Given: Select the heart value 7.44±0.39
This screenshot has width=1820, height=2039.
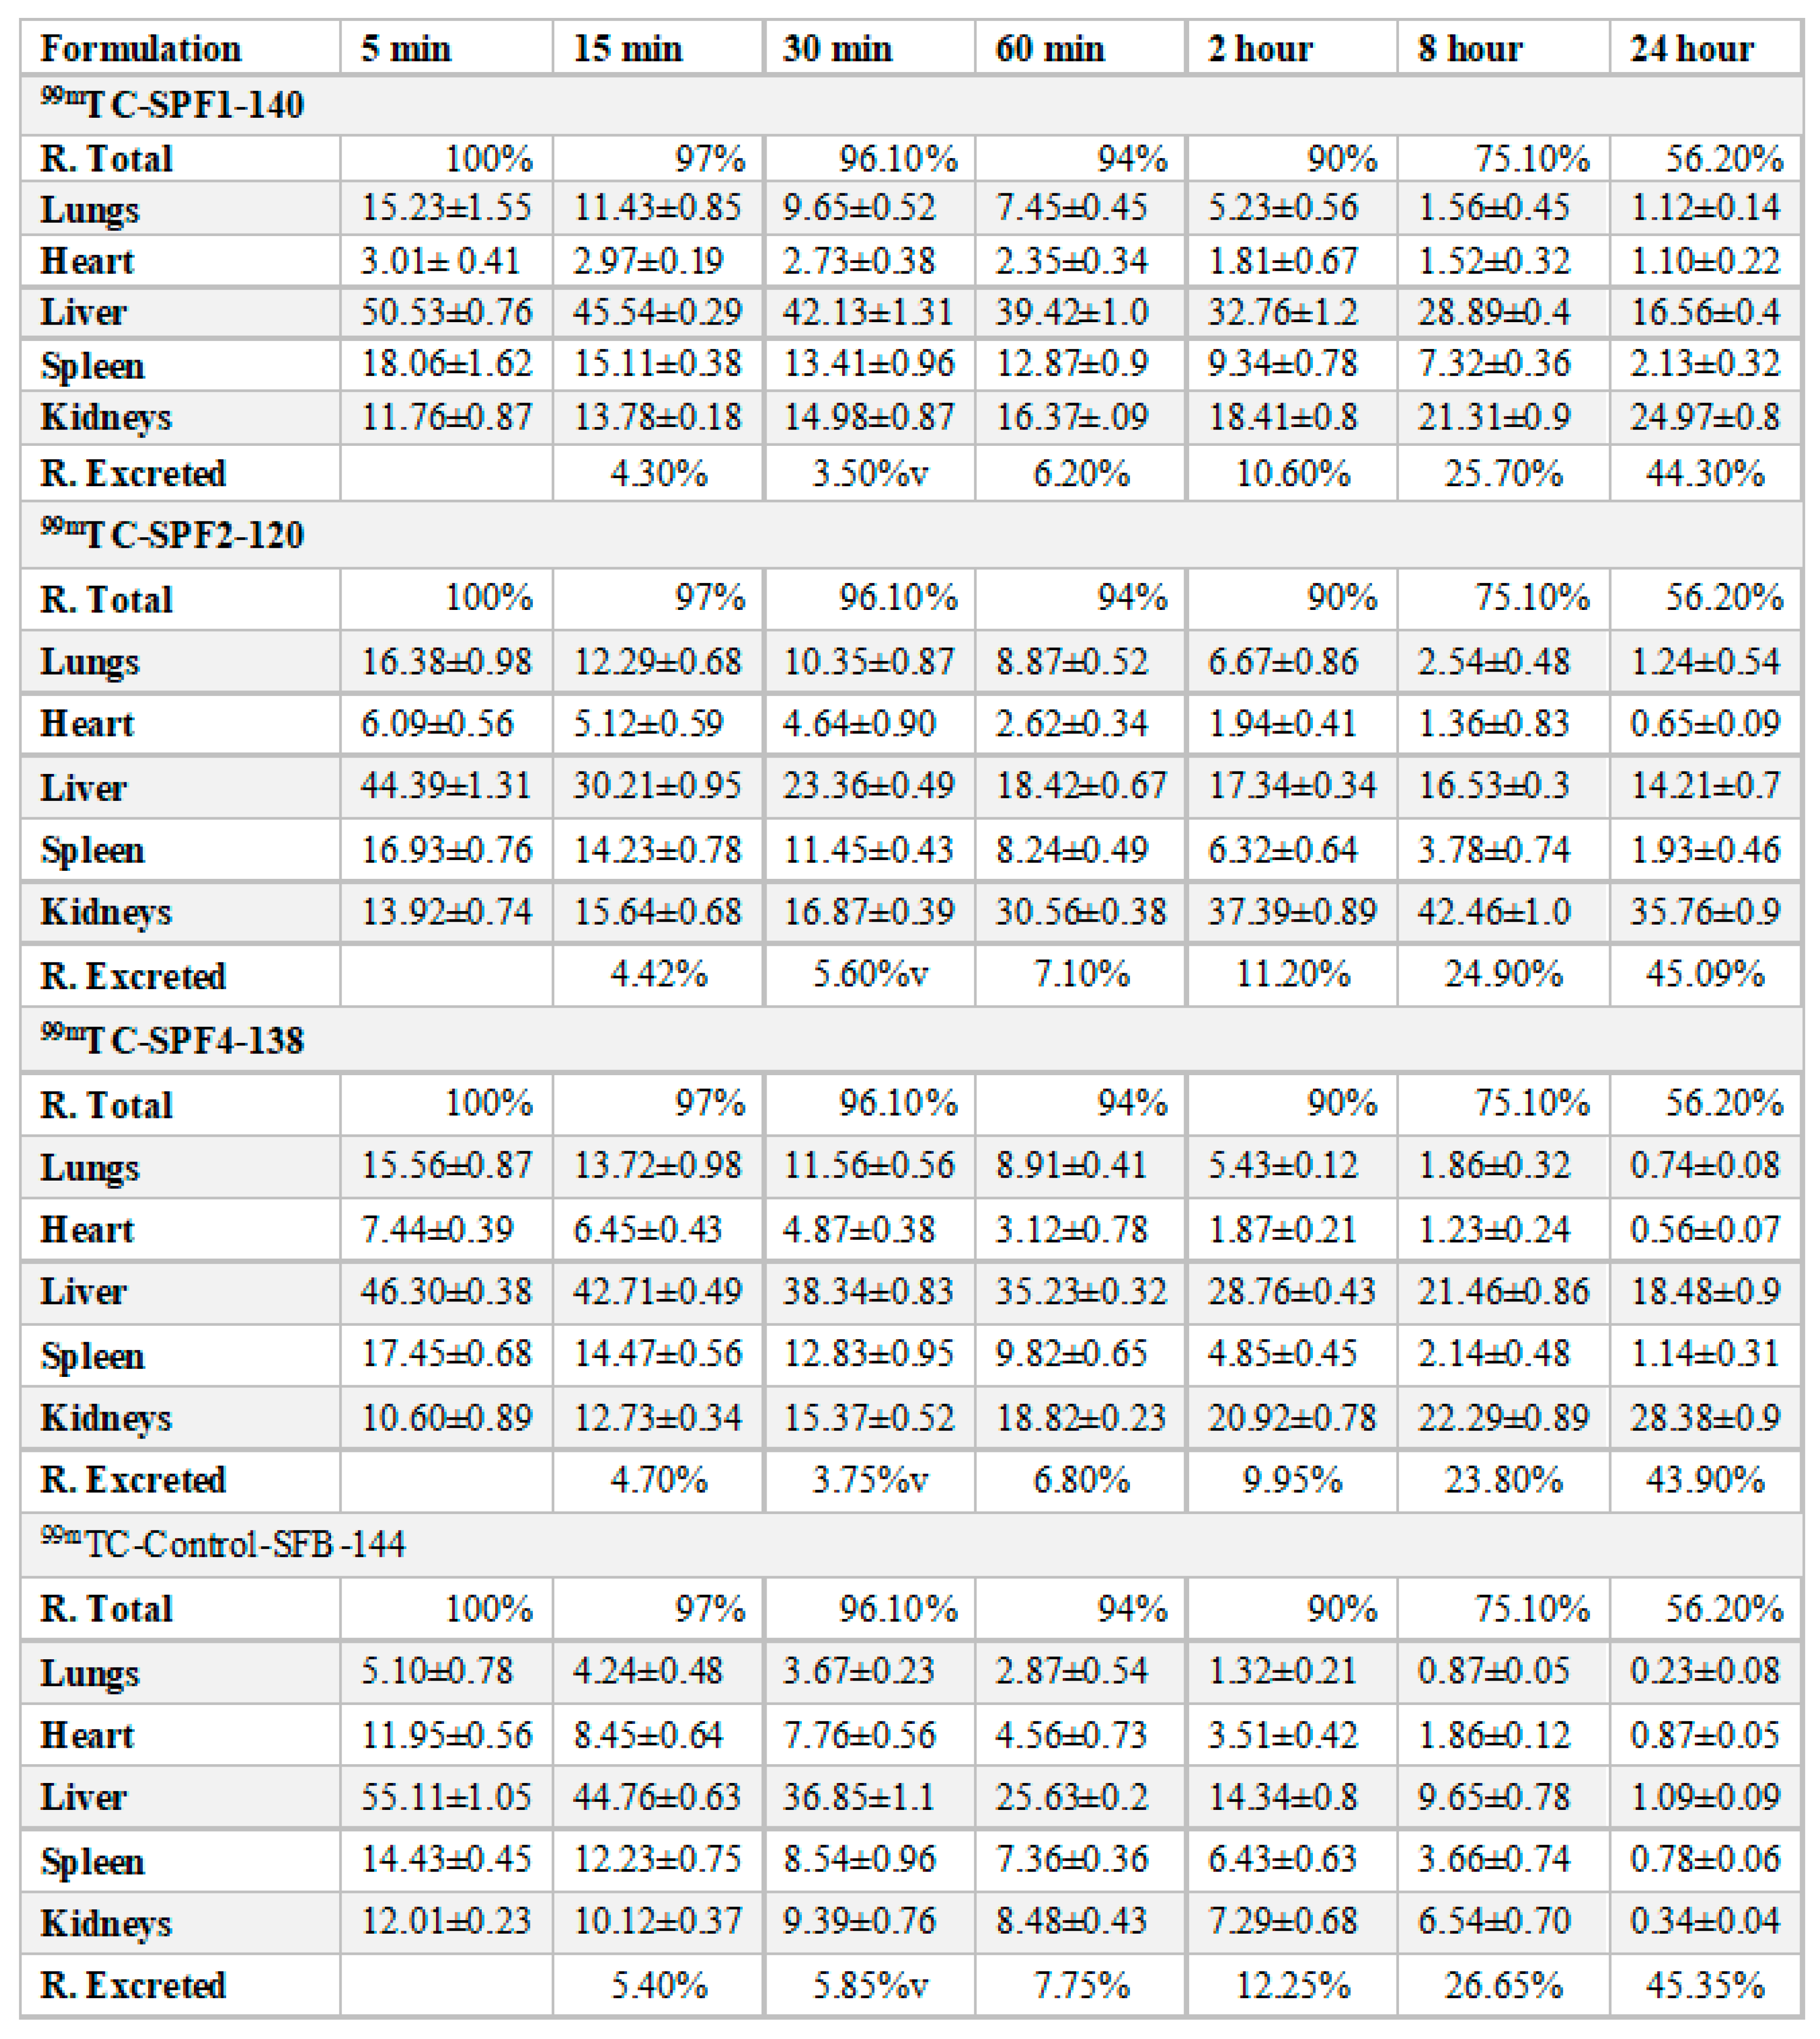Looking at the screenshot, I should pos(437,1229).
